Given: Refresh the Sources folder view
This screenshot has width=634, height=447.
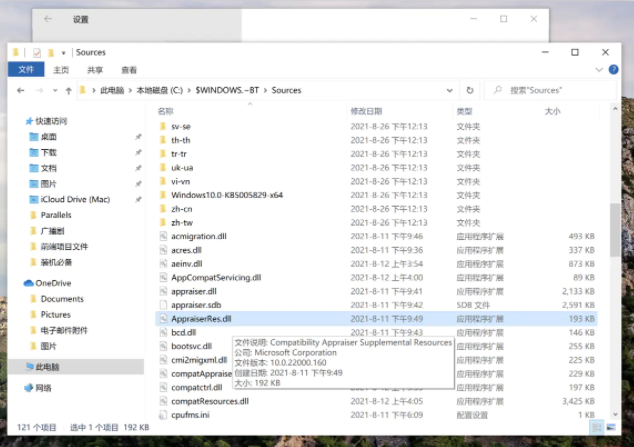Looking at the screenshot, I should [x=469, y=90].
